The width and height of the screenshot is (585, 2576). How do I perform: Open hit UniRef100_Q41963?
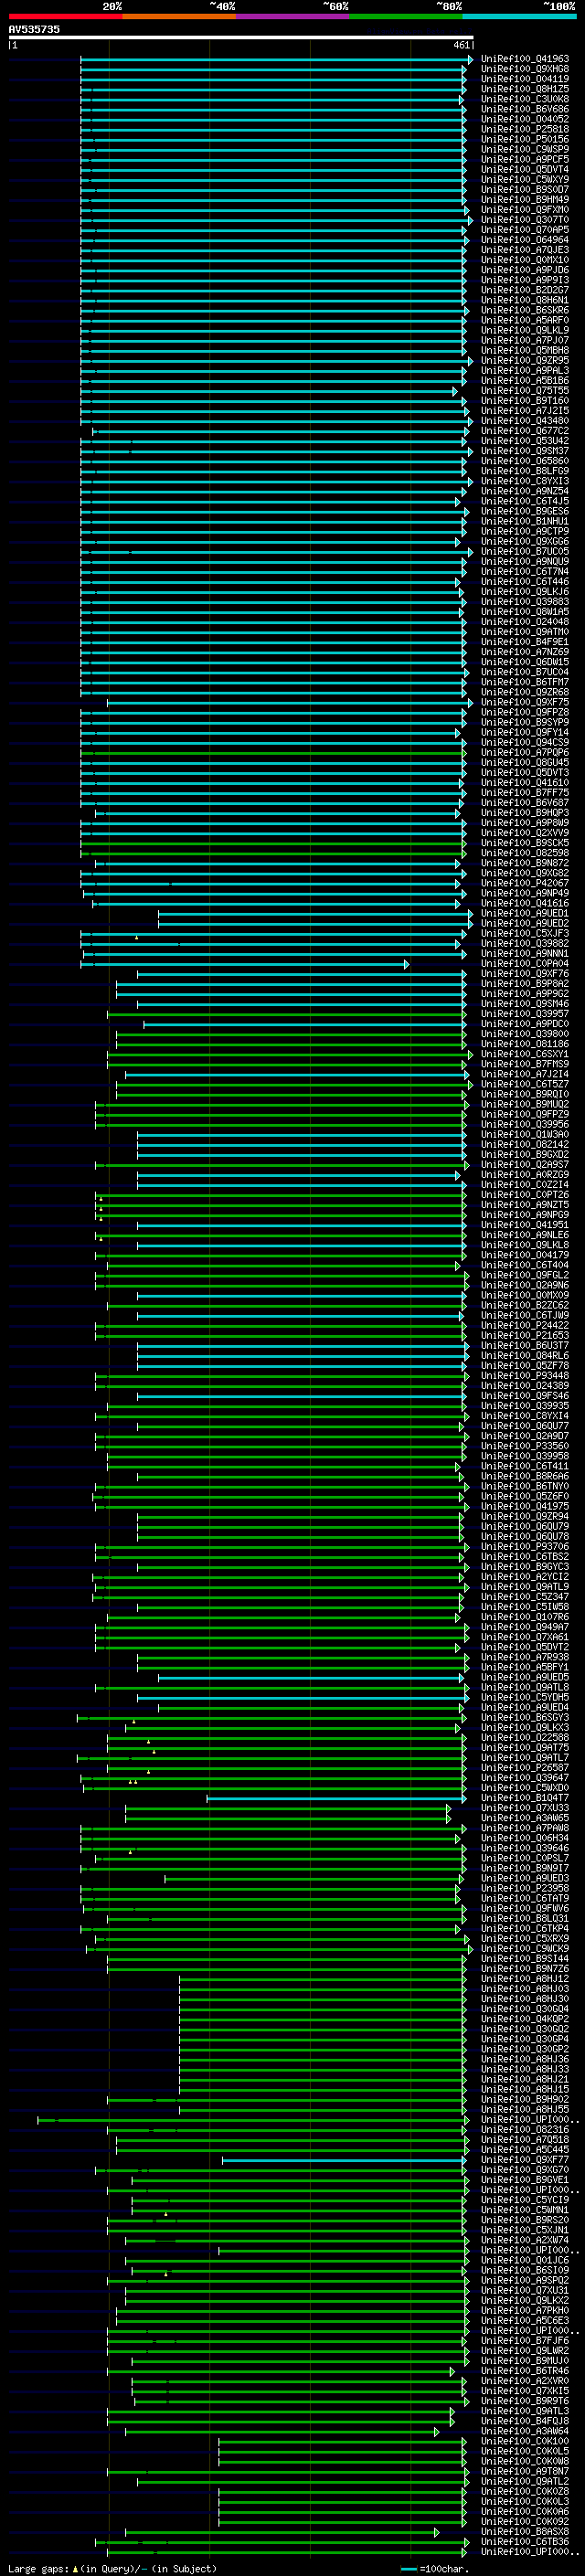525,59
